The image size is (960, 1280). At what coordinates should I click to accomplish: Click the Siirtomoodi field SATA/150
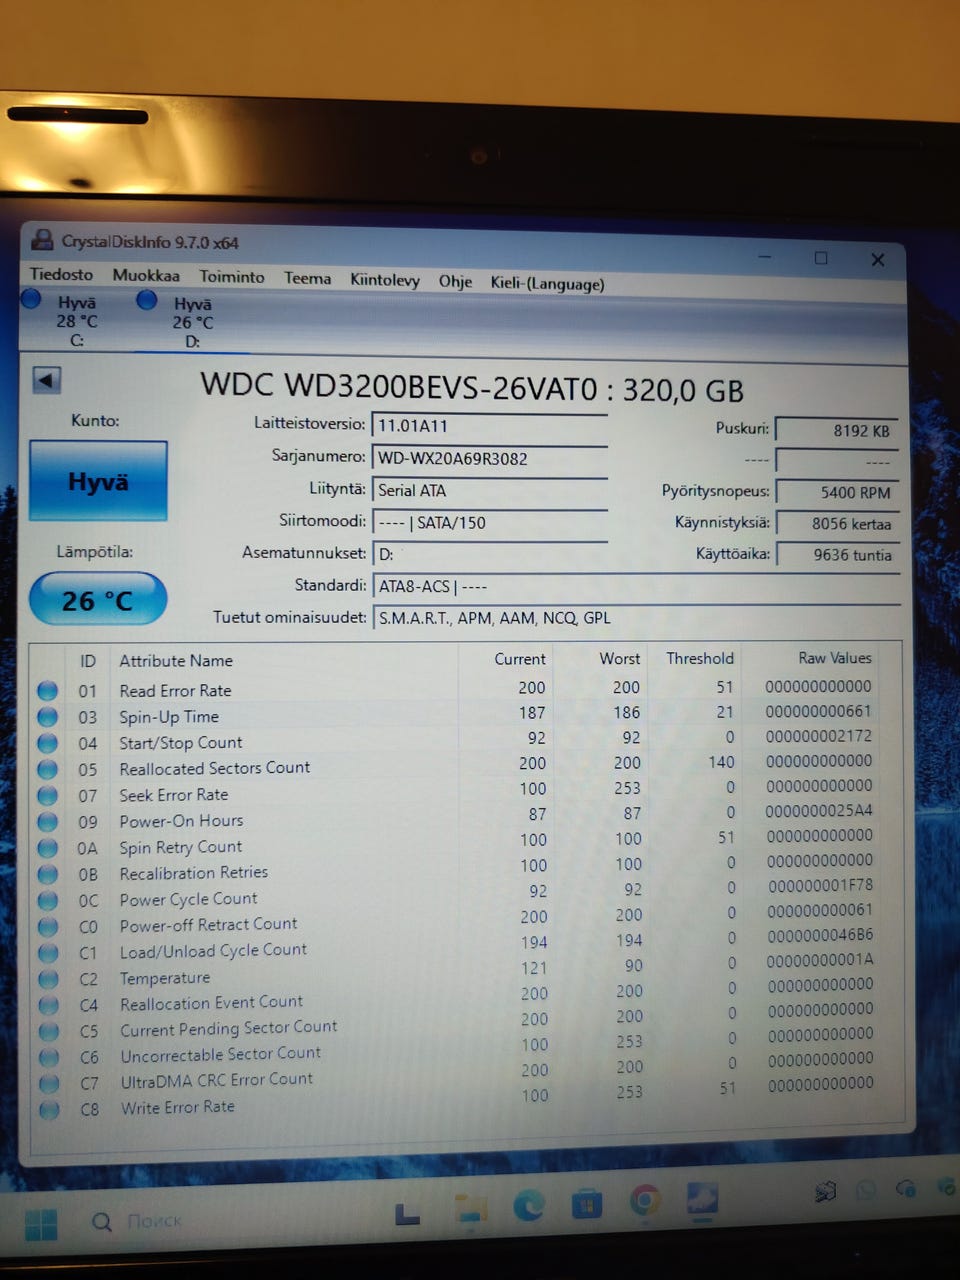pos(490,522)
